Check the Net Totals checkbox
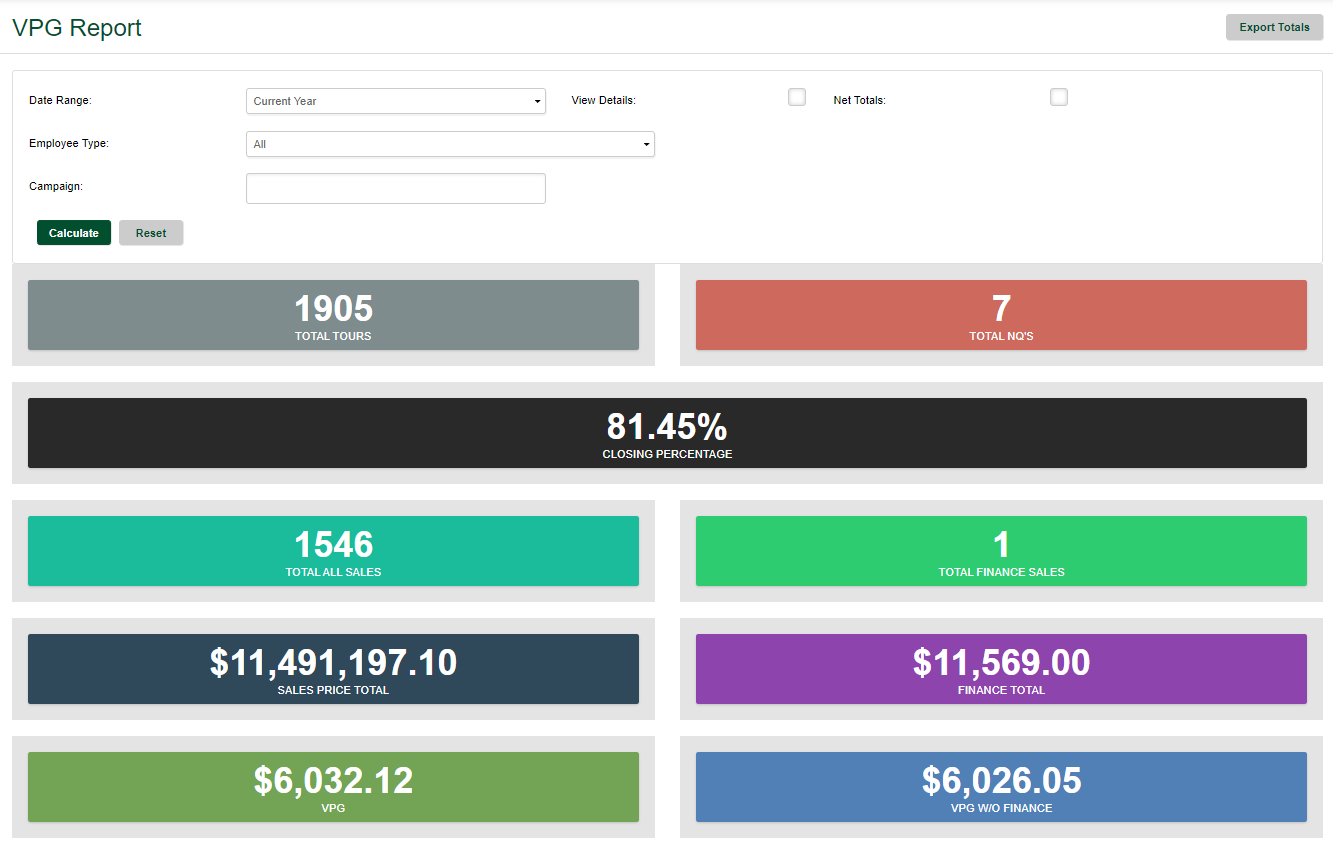The image size is (1333, 842). point(1059,97)
